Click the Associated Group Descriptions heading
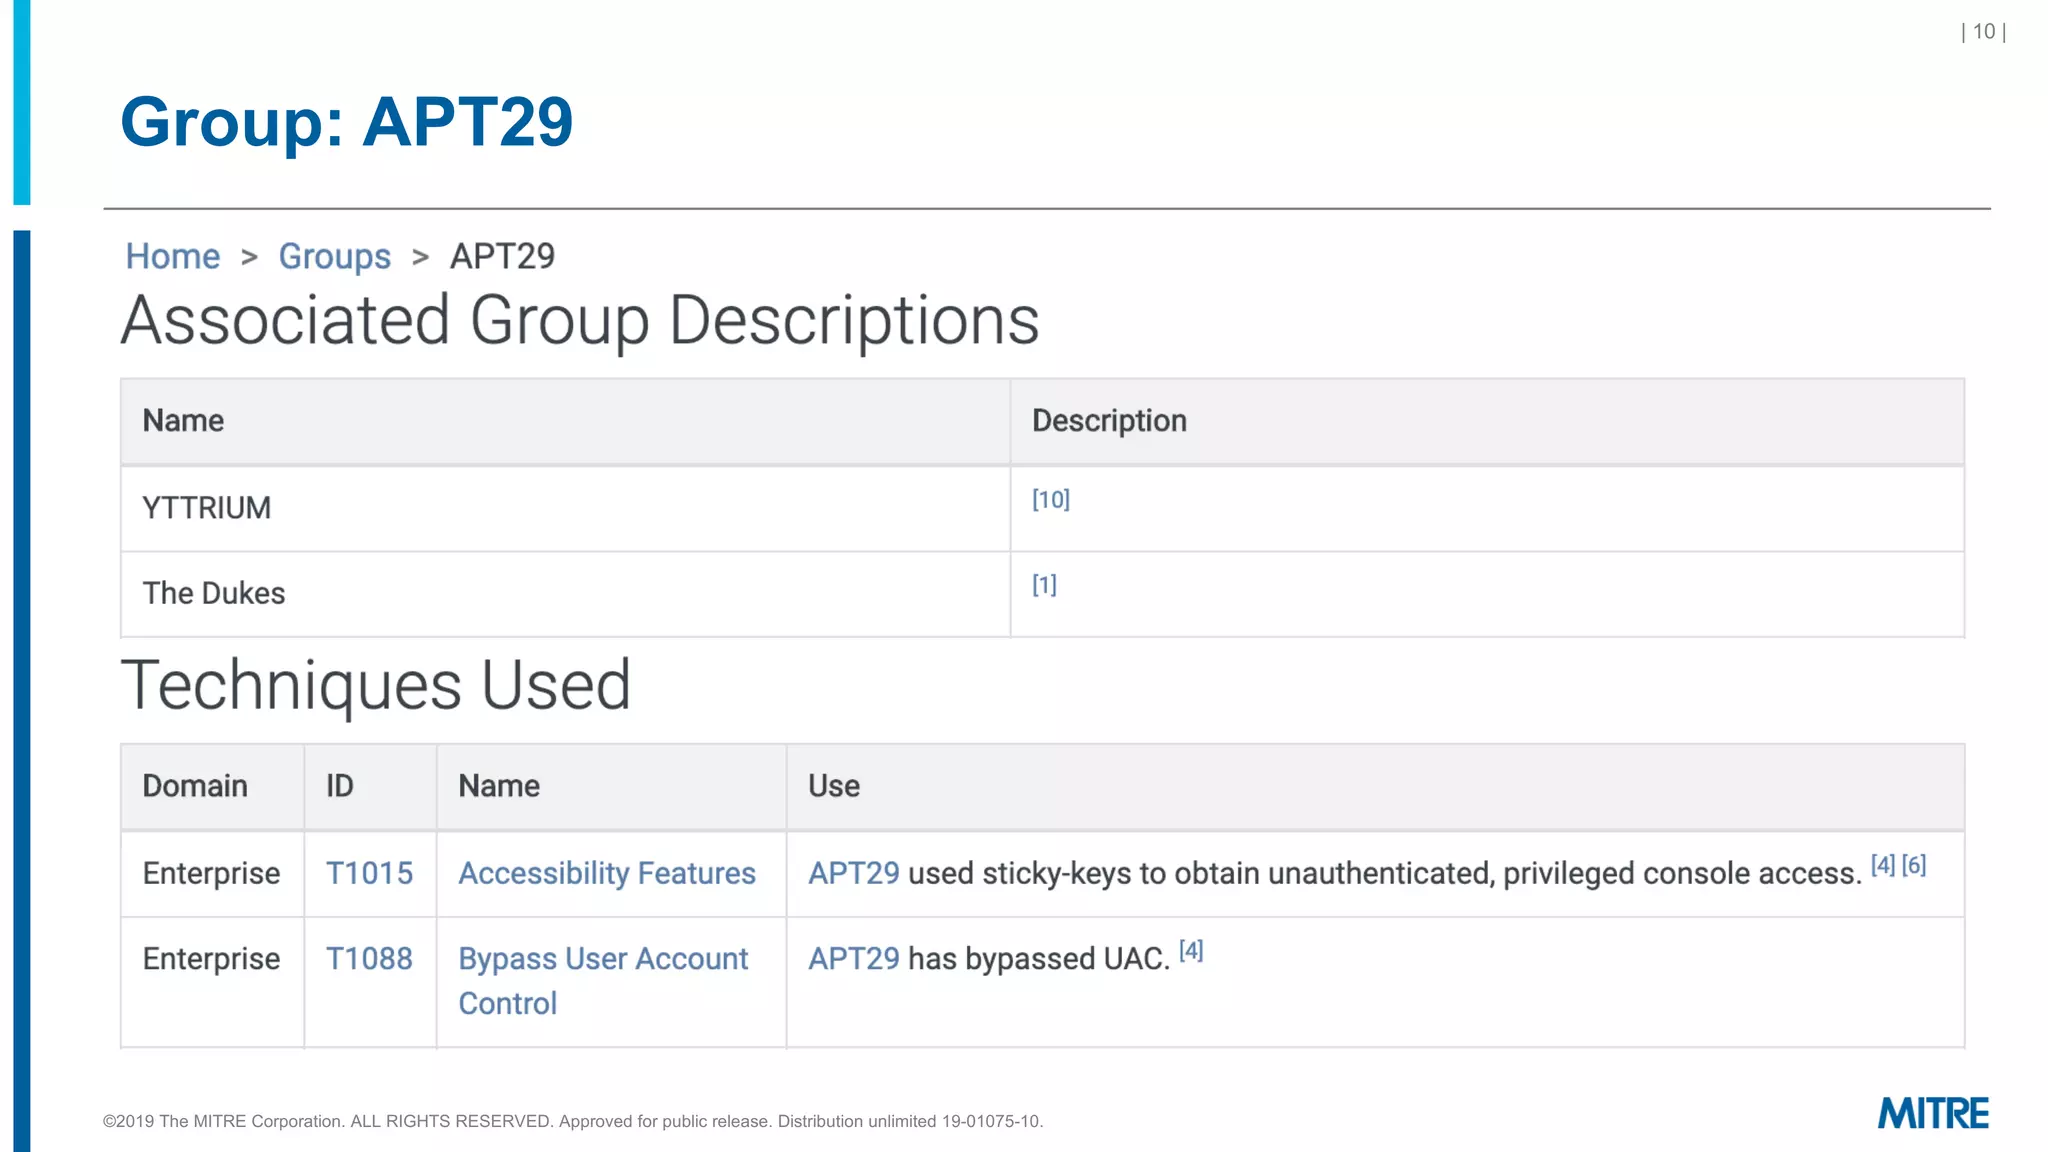 point(580,321)
